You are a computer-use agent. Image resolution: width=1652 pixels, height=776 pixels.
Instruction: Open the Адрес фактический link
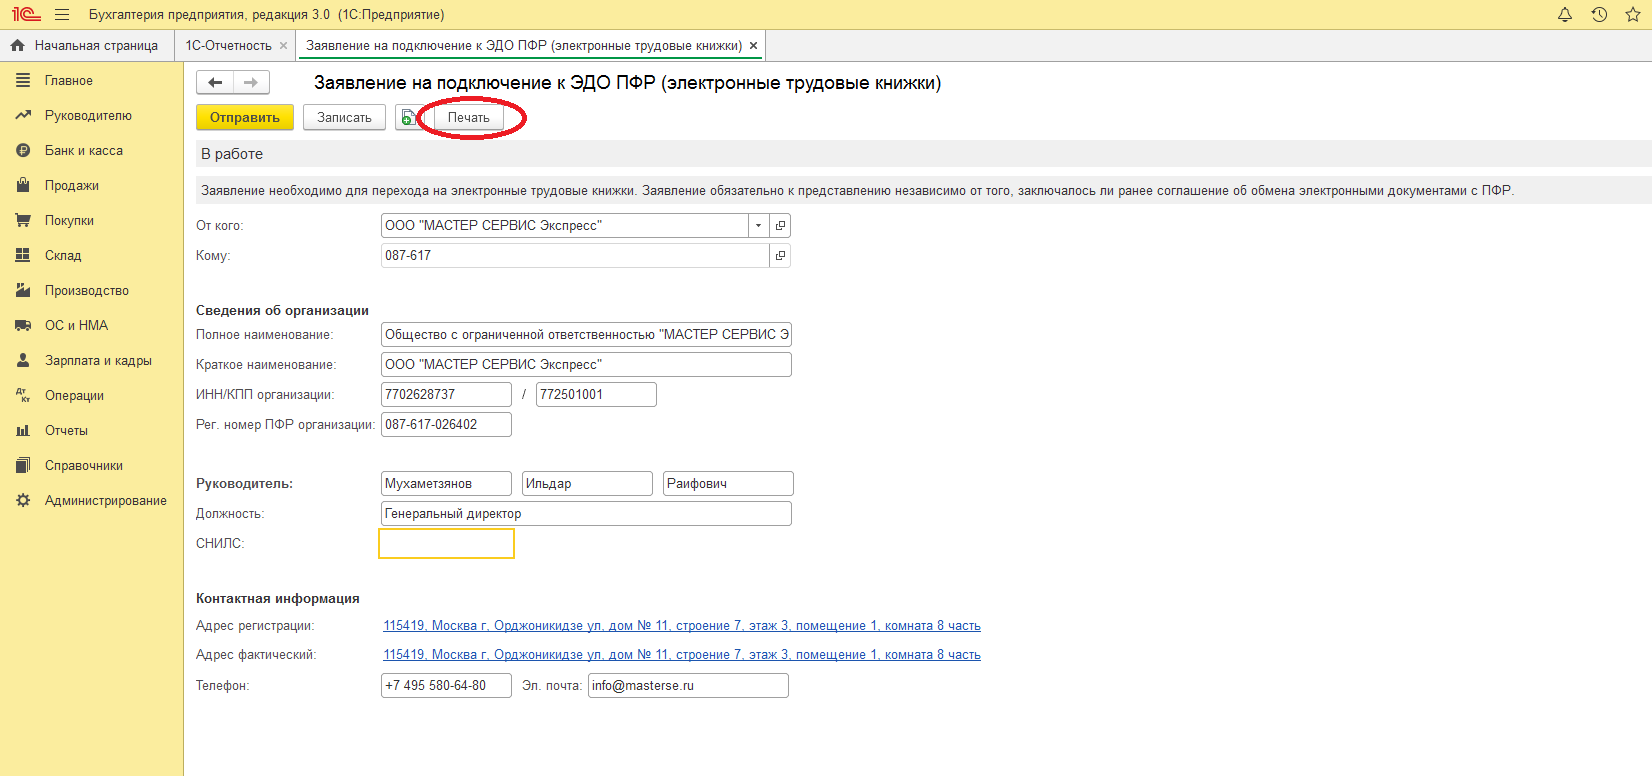pos(682,655)
